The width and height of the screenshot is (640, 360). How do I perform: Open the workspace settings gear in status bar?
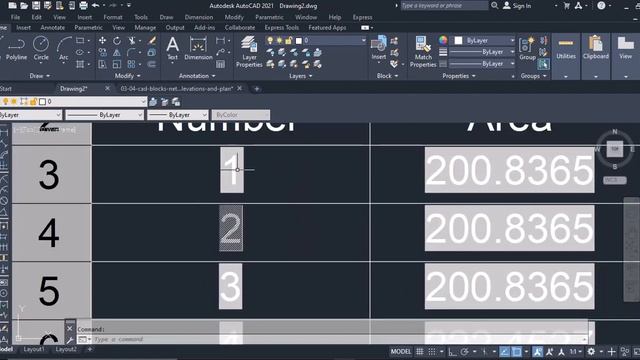coord(591,351)
